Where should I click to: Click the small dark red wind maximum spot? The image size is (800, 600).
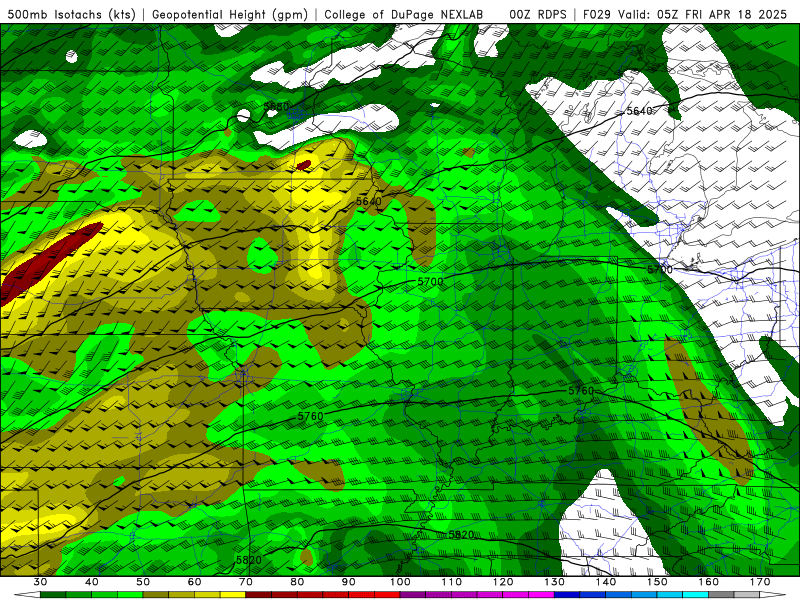point(304,165)
